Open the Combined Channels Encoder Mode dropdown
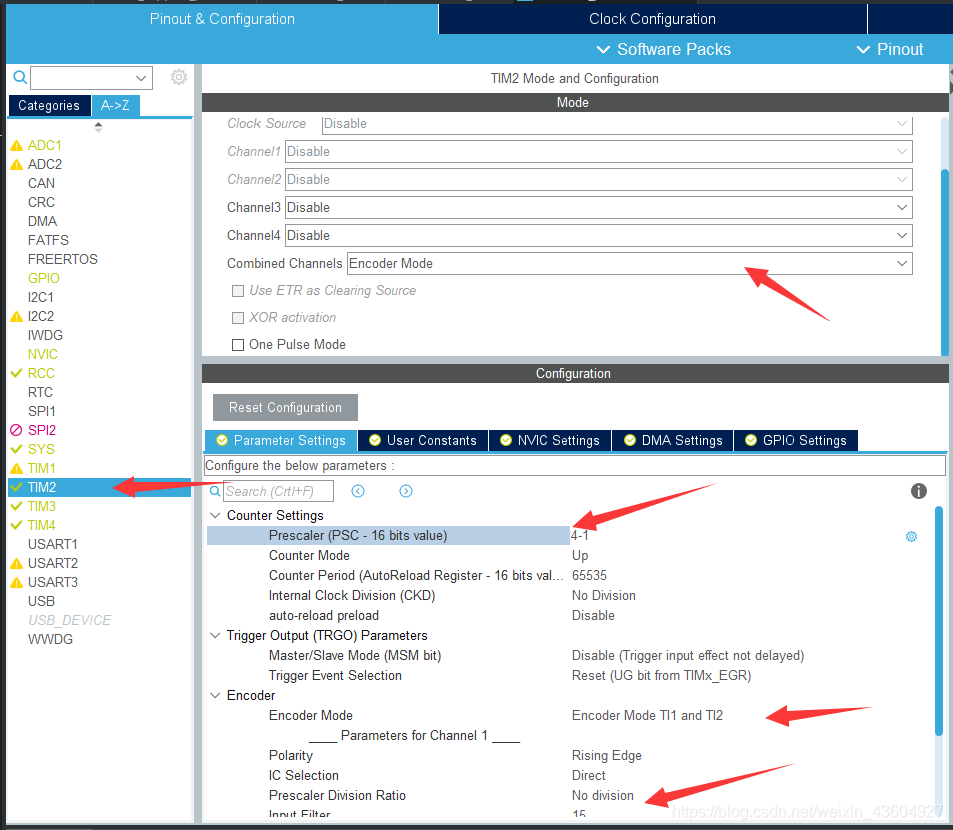Screen dimensions: 953x830 [x=630, y=264]
